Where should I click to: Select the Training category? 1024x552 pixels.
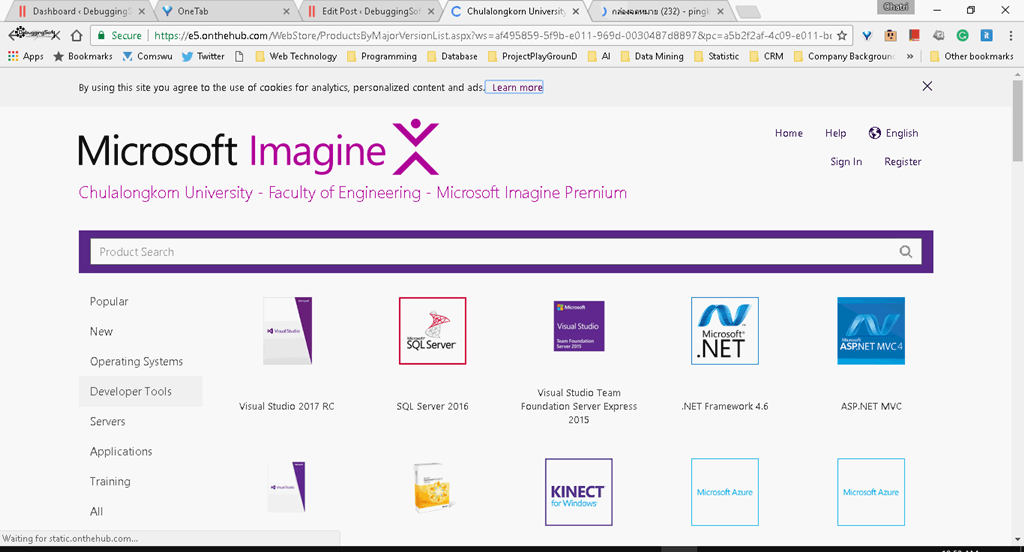point(110,481)
